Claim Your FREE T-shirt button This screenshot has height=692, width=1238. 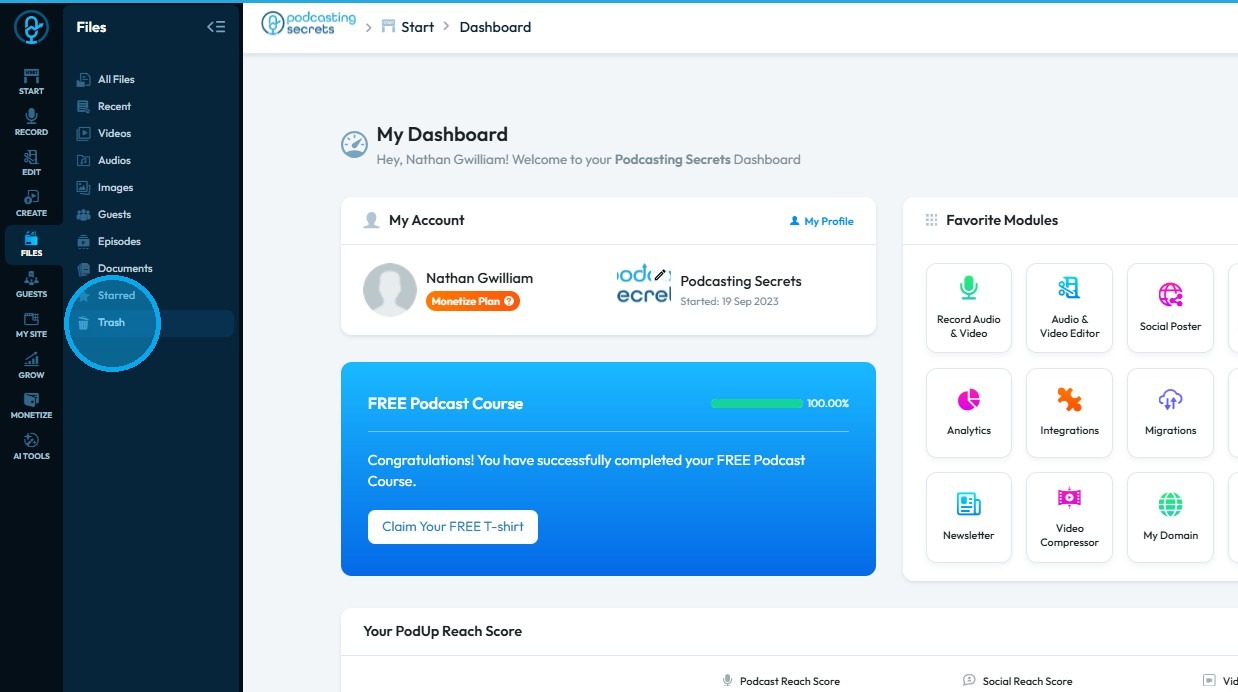point(453,527)
